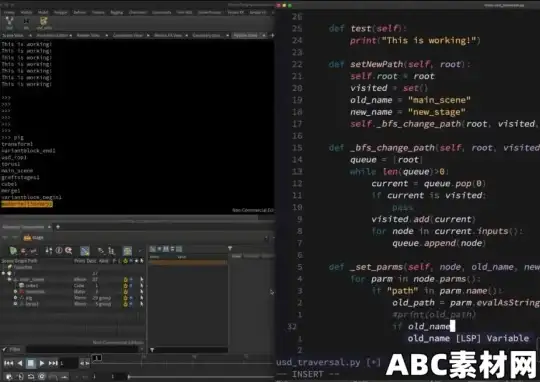Viewport: 540px width, 382px height.
Task: Expand the torus1 prim
Action: click(x=15, y=304)
